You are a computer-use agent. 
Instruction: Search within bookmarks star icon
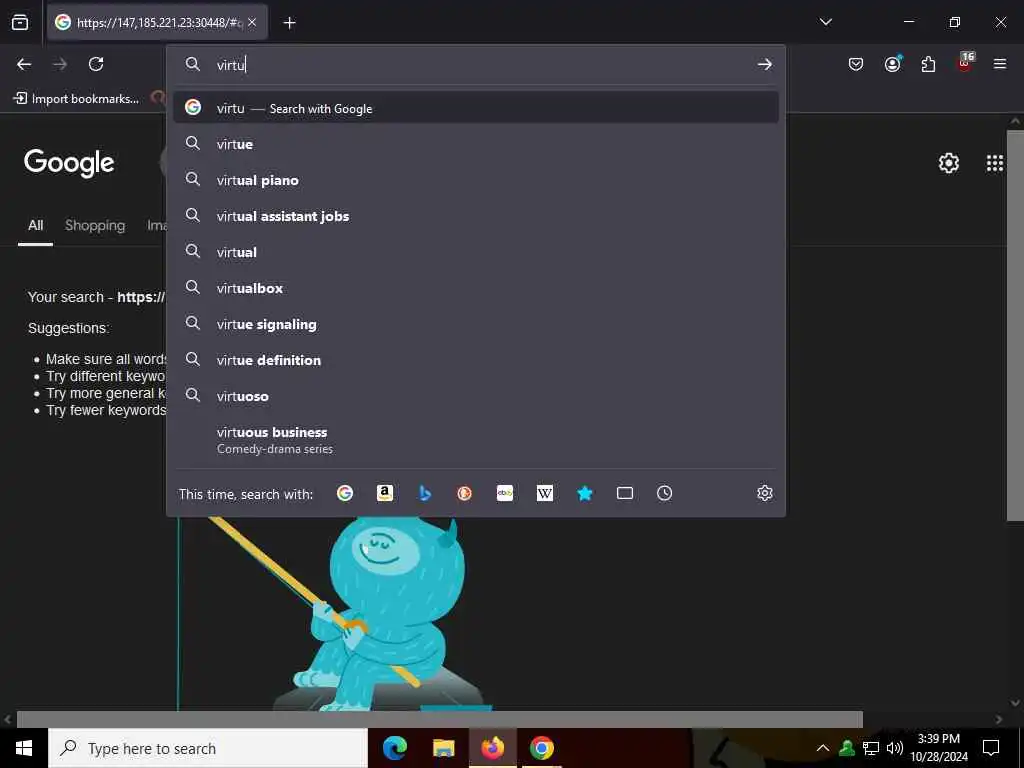[584, 493]
